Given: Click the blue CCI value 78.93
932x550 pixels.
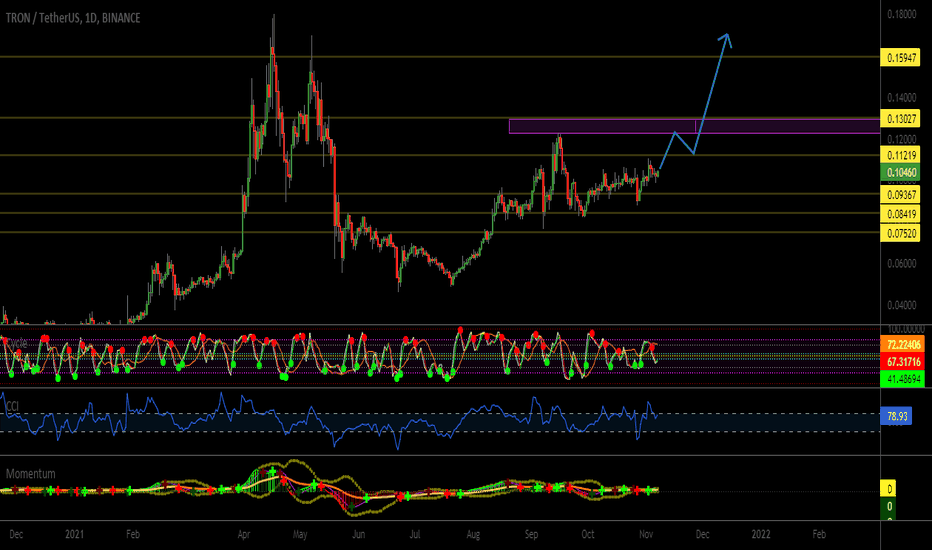Looking at the screenshot, I should (896, 416).
